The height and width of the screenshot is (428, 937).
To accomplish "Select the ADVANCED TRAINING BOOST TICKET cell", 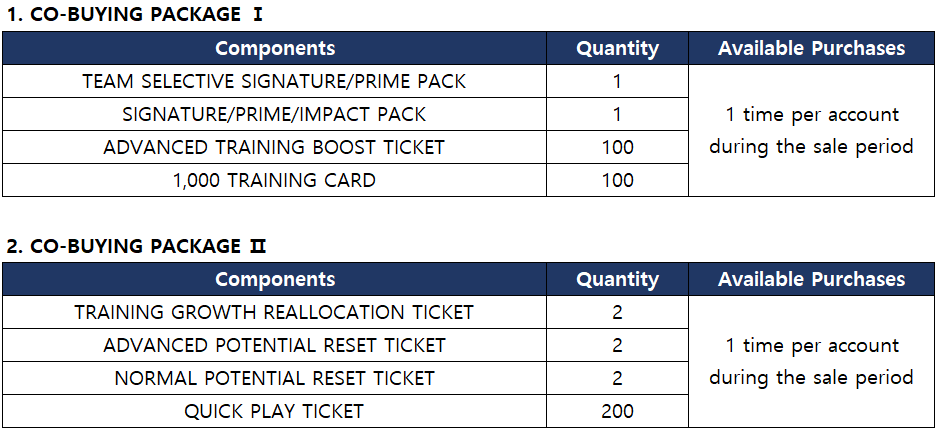I will tap(275, 147).
